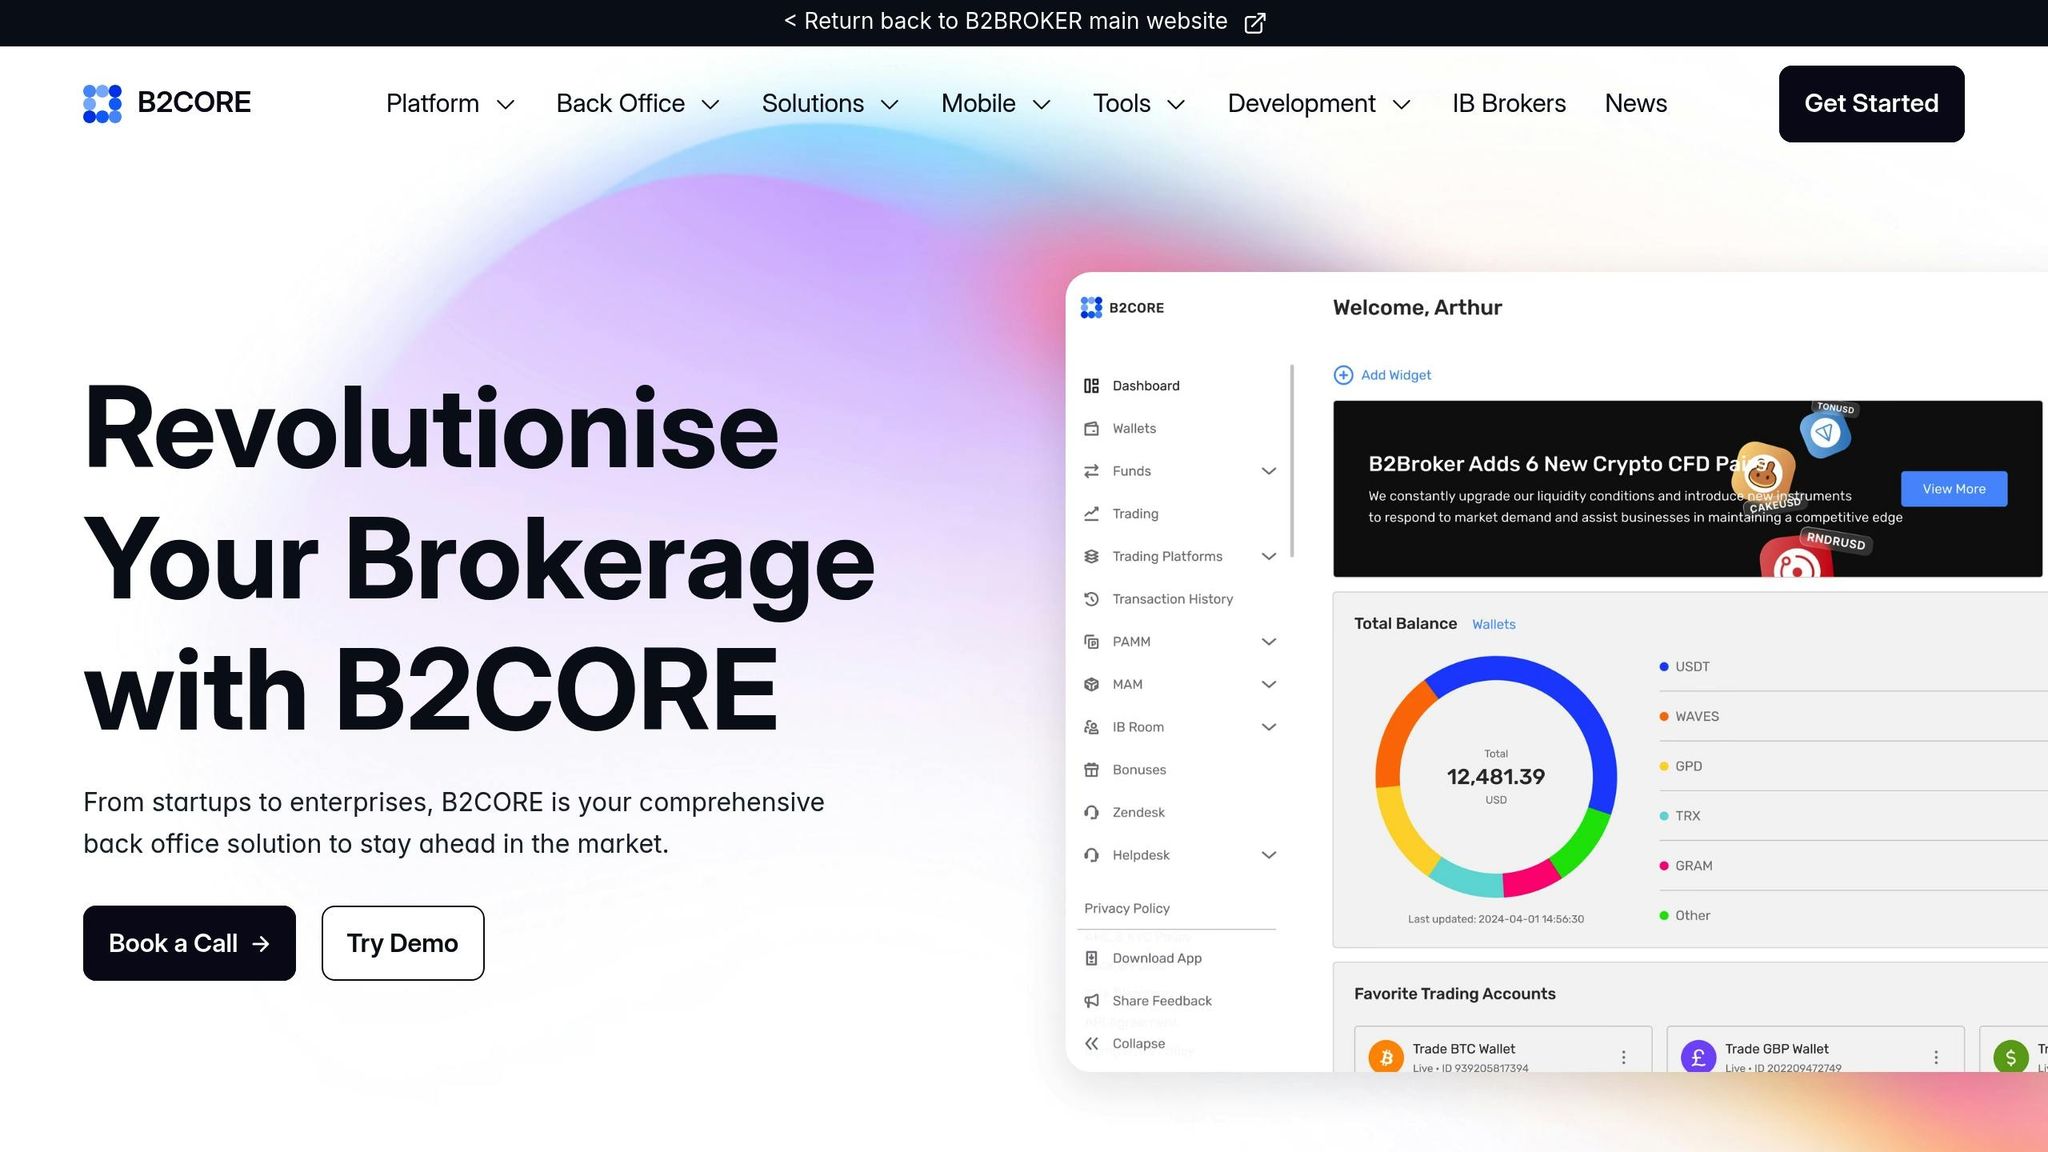Click the Wallets icon in sidebar
2048x1152 pixels.
pyautogui.click(x=1091, y=429)
